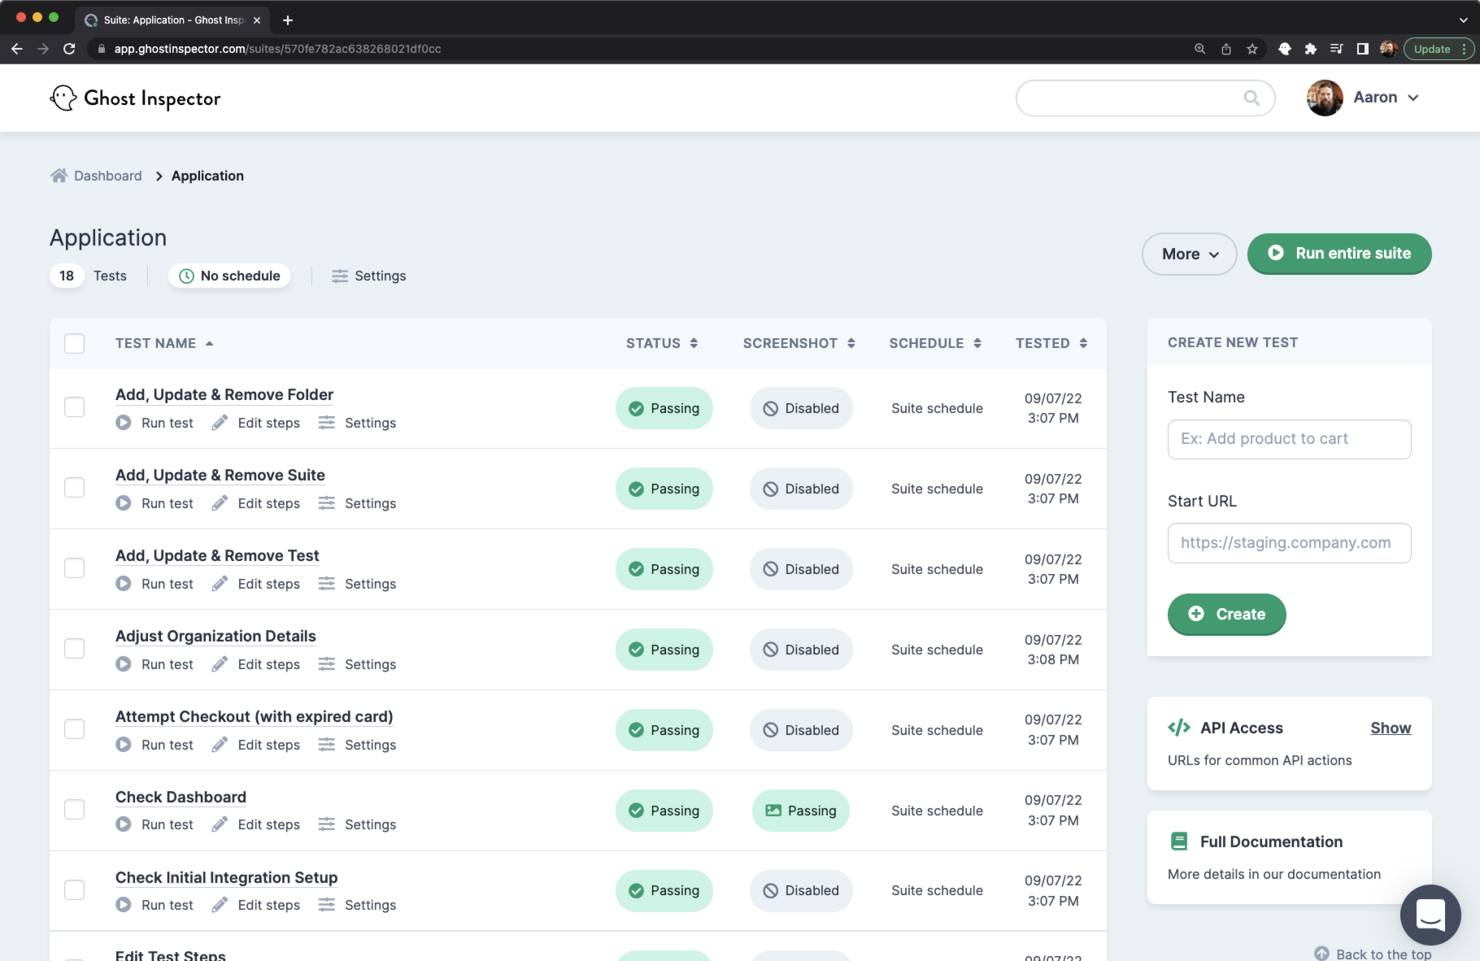Open the browser extensions puzzle icon
Image resolution: width=1480 pixels, height=961 pixels.
1310,49
